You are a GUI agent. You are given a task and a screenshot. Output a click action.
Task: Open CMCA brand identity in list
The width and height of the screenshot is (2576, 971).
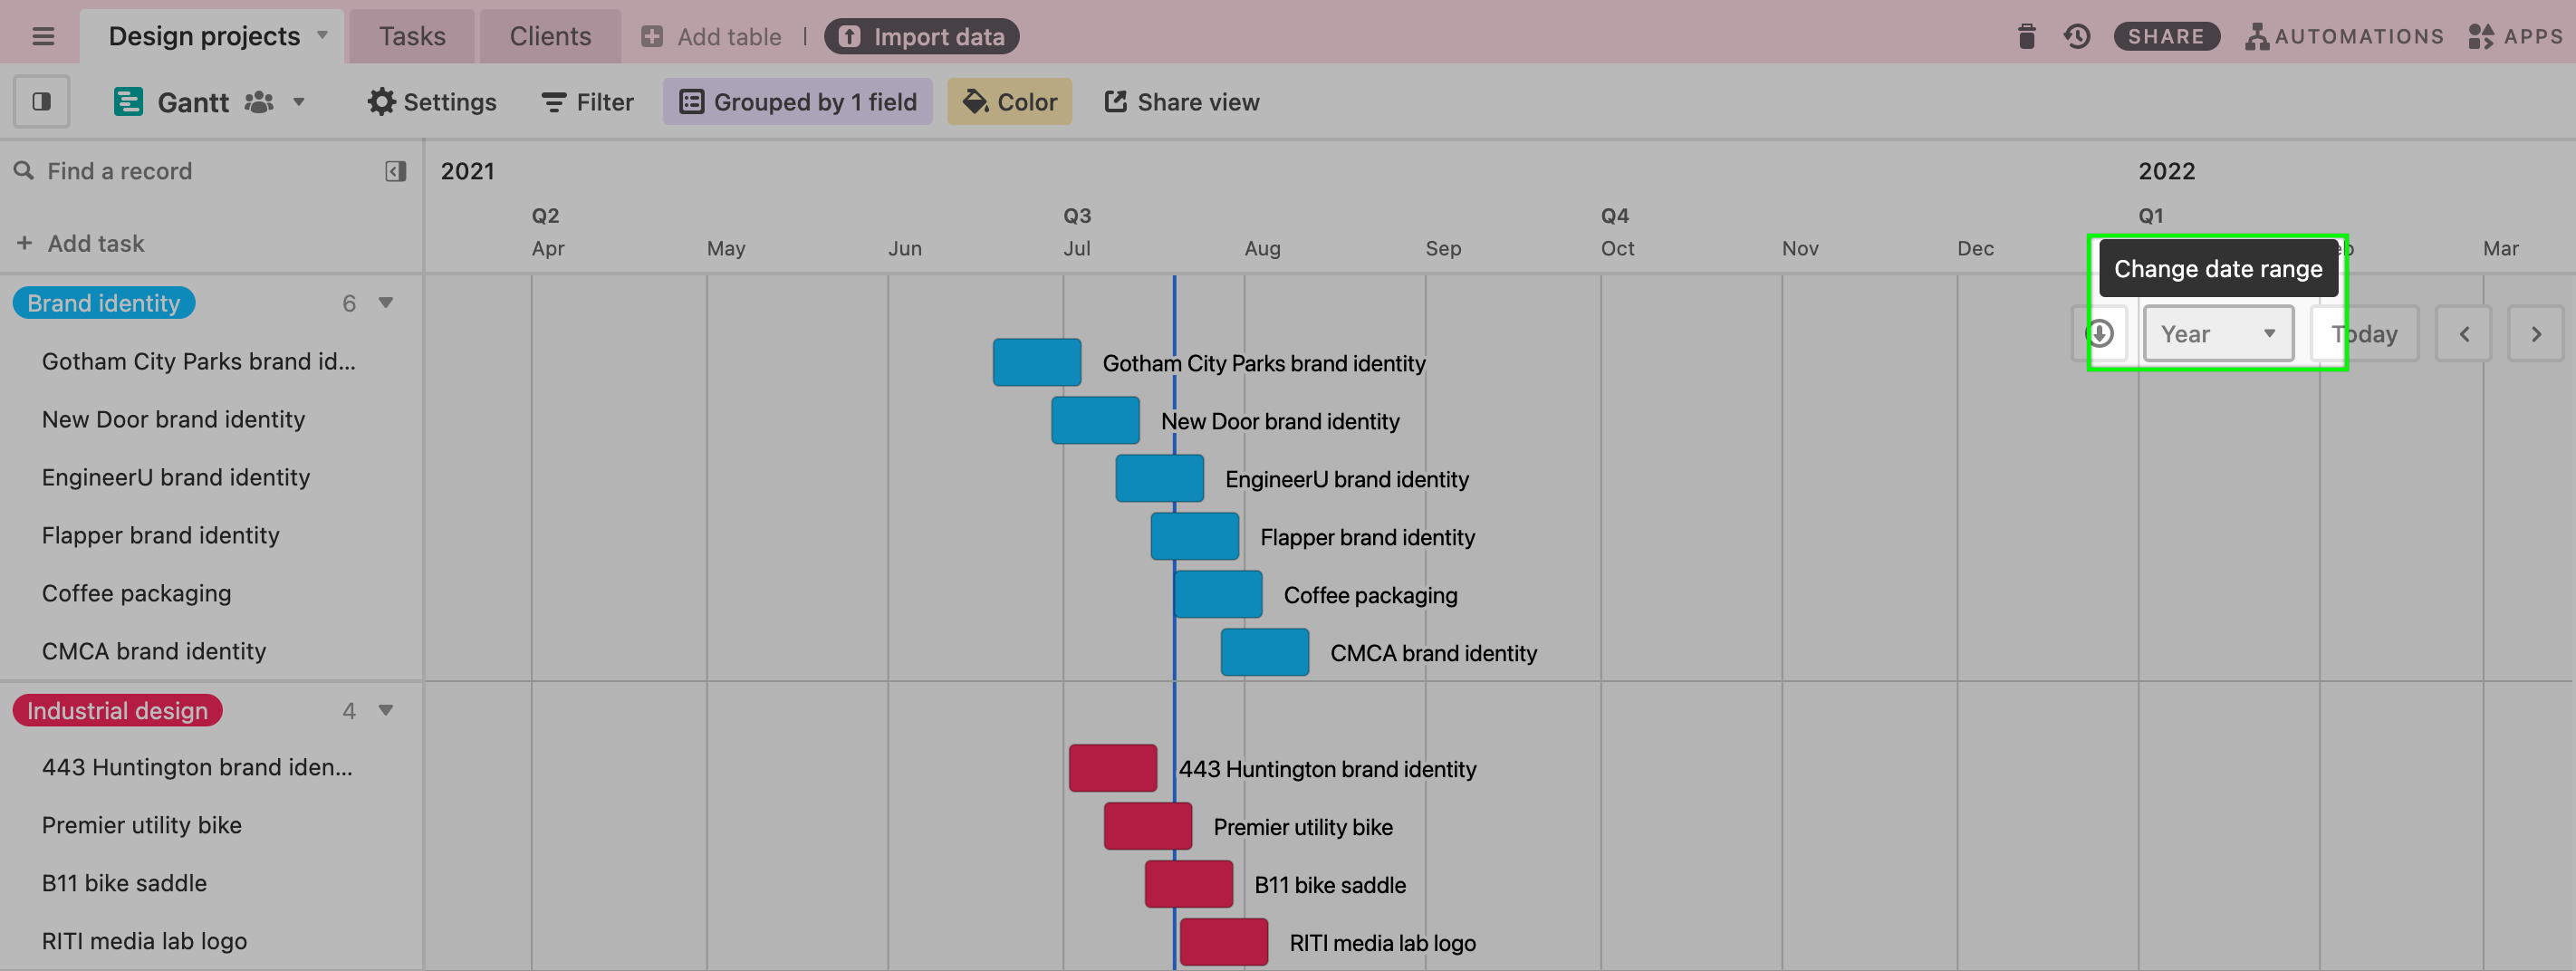click(x=154, y=651)
